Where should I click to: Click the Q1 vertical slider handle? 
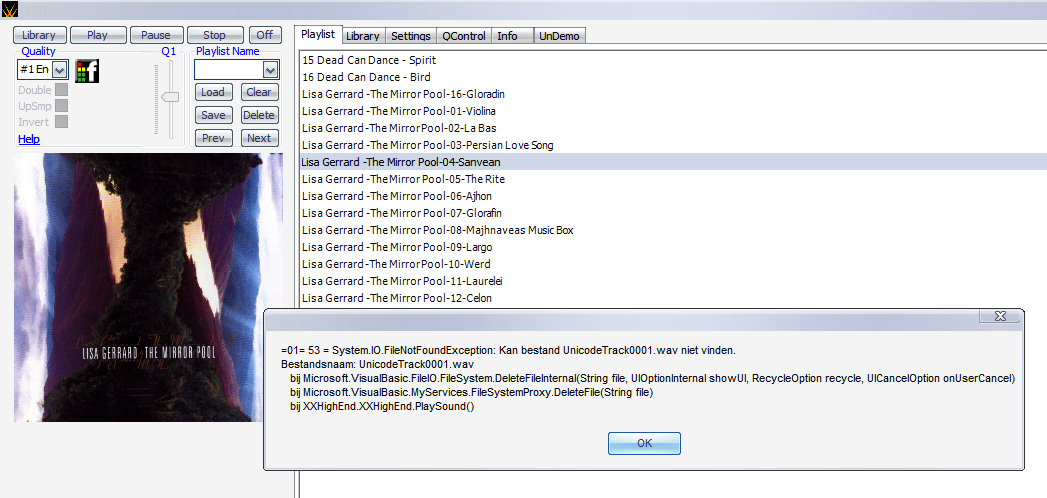point(170,97)
